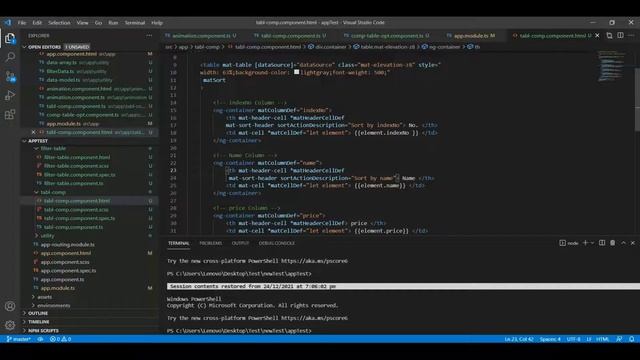Viewport: 640px width, 360px height.
Task: Click the editor minimap
Action: click(612, 66)
